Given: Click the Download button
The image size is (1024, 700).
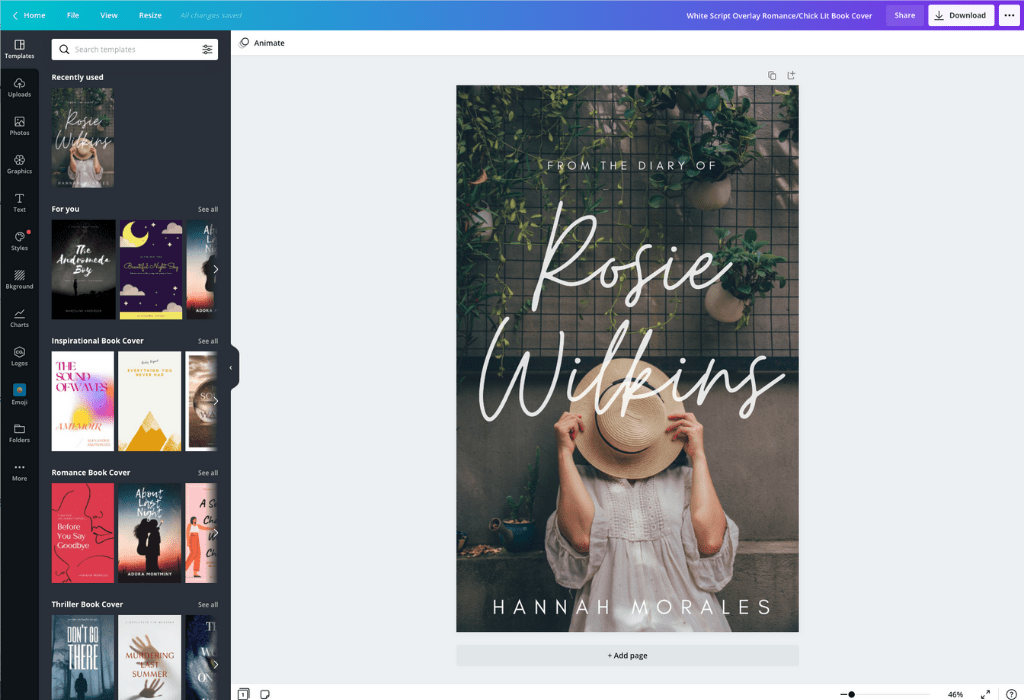Looking at the screenshot, I should tap(960, 15).
